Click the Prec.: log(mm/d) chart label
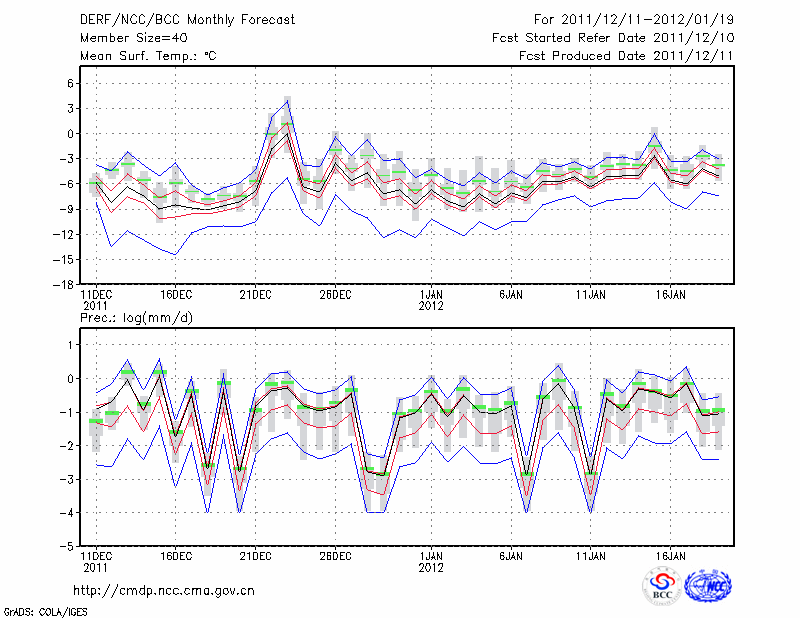 coord(135,317)
